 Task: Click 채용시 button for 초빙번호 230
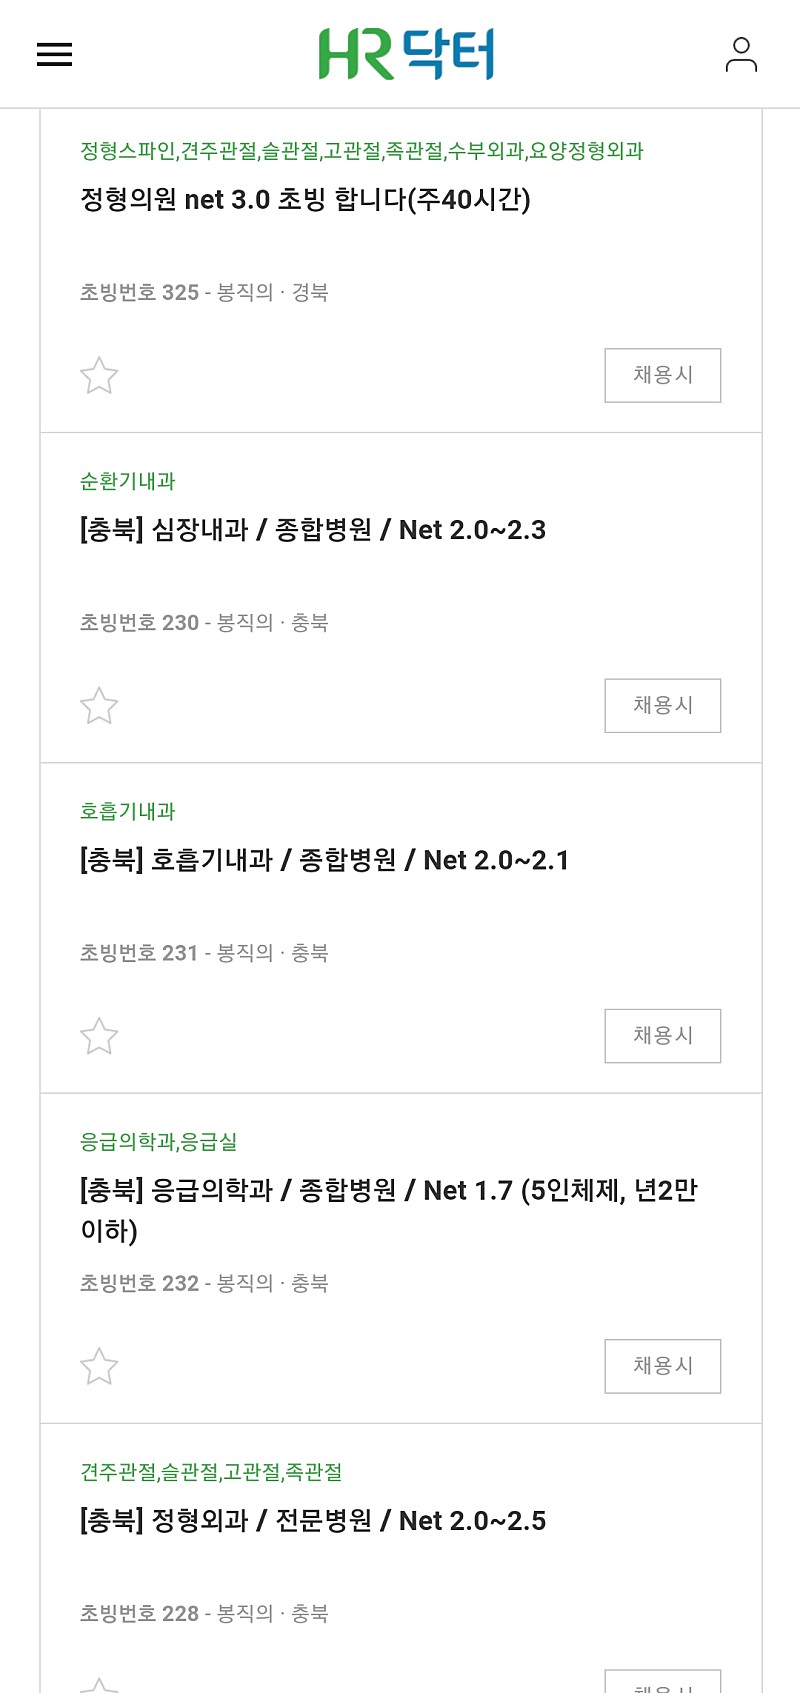663,705
